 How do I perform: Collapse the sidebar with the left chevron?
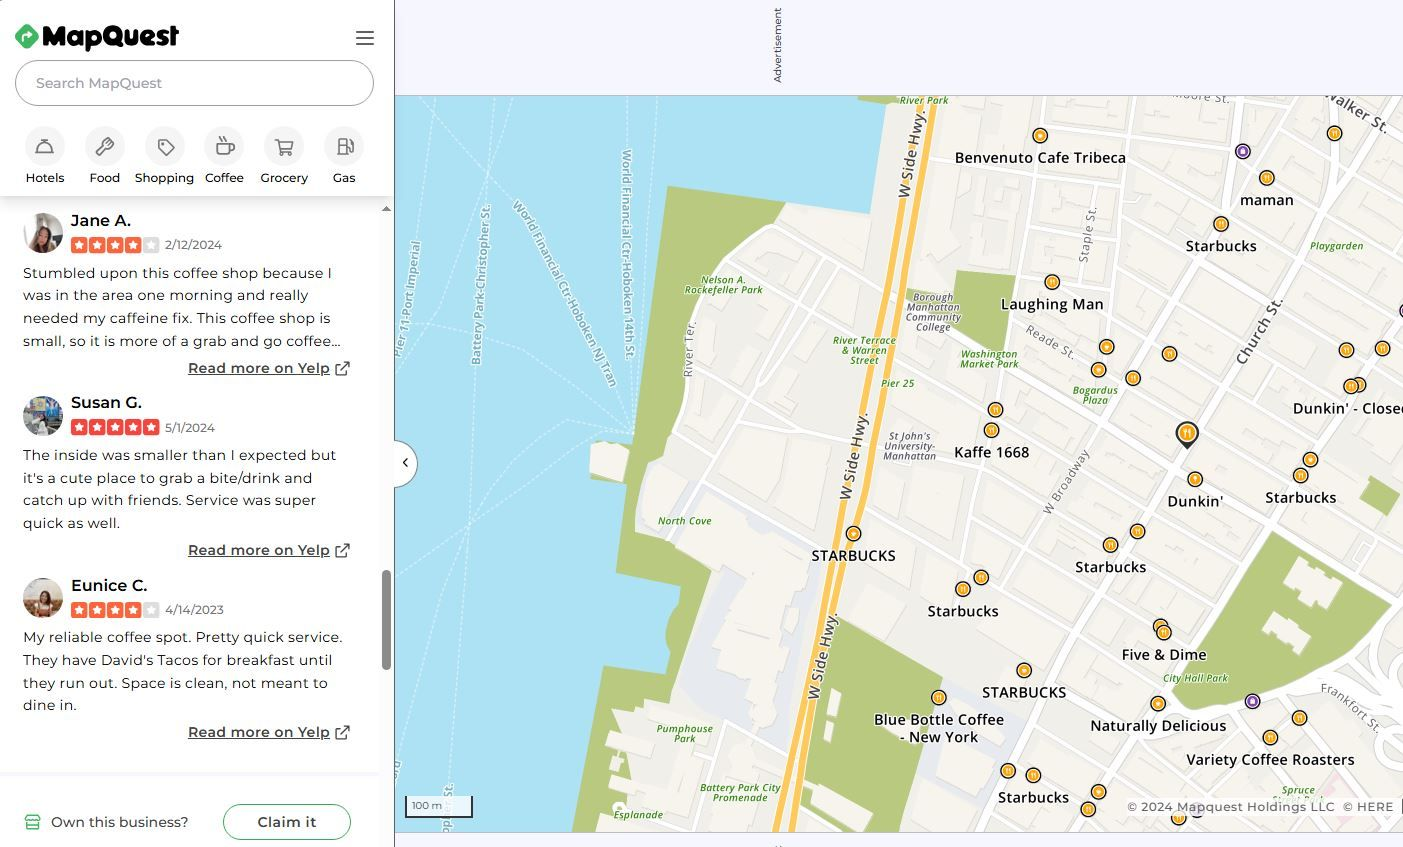point(404,462)
